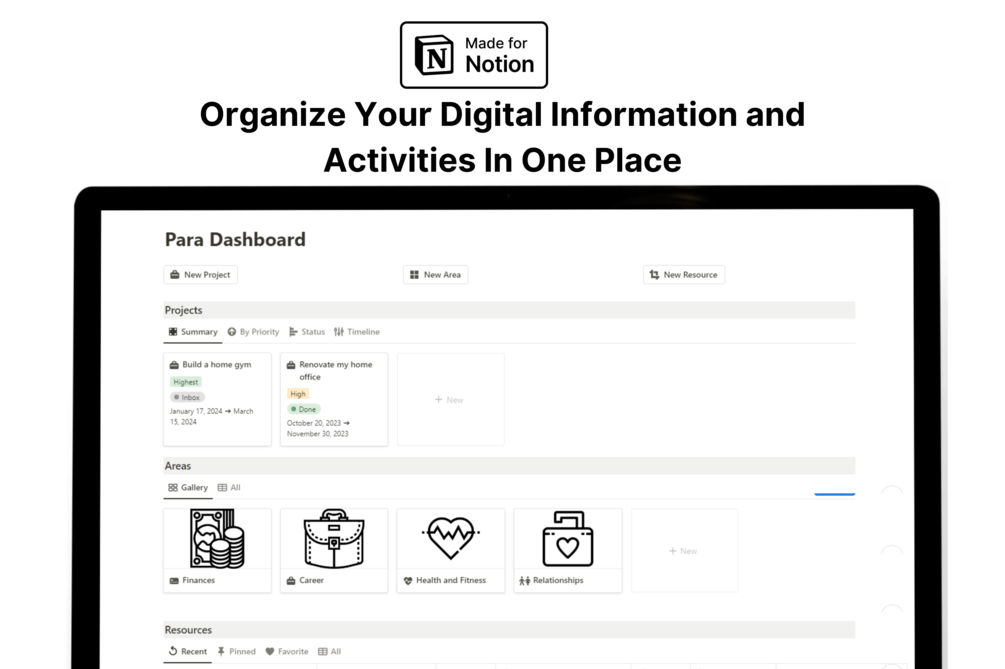Click the Summary tab's board icon
The height and width of the screenshot is (669, 1005).
[x=173, y=332]
